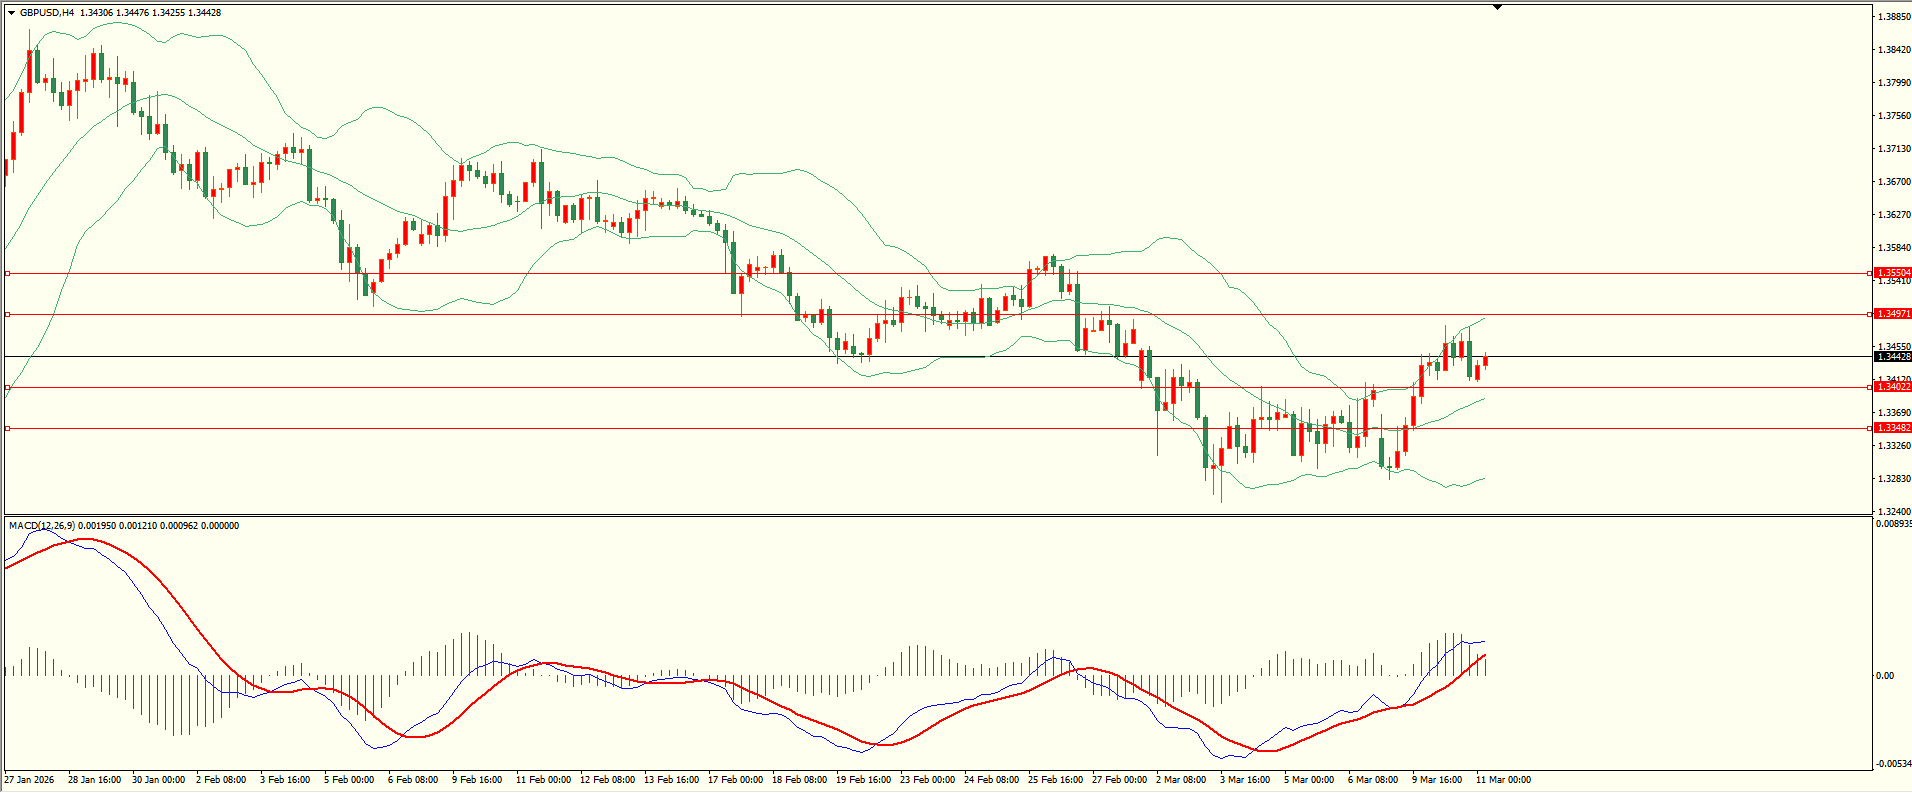Click the 17 Feb 00:00 time label
Image resolution: width=1912 pixels, height=793 pixels.
[x=735, y=780]
